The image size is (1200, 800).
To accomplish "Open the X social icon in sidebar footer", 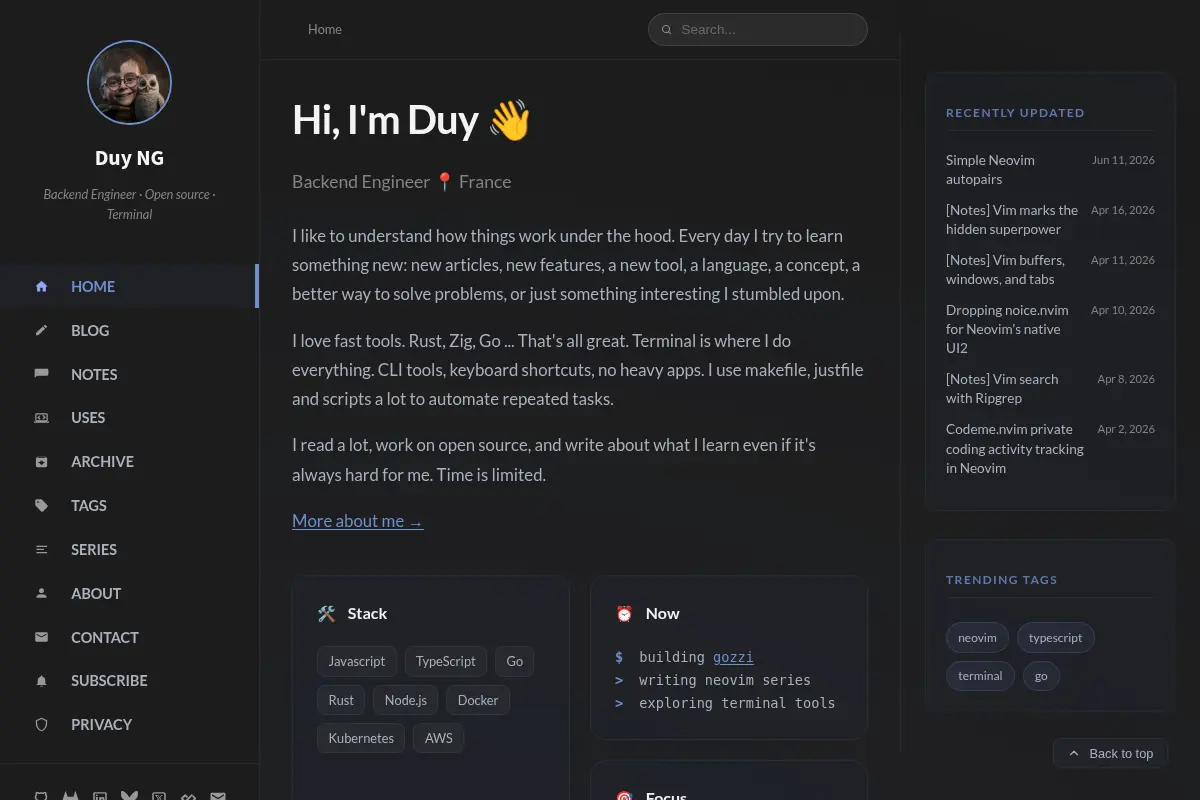I will click(158, 796).
